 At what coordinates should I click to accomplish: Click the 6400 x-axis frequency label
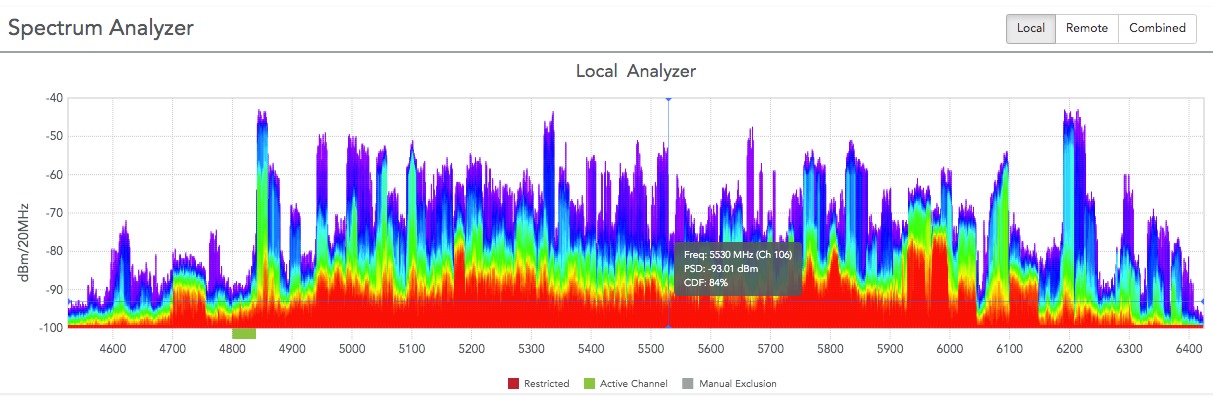click(x=1188, y=348)
